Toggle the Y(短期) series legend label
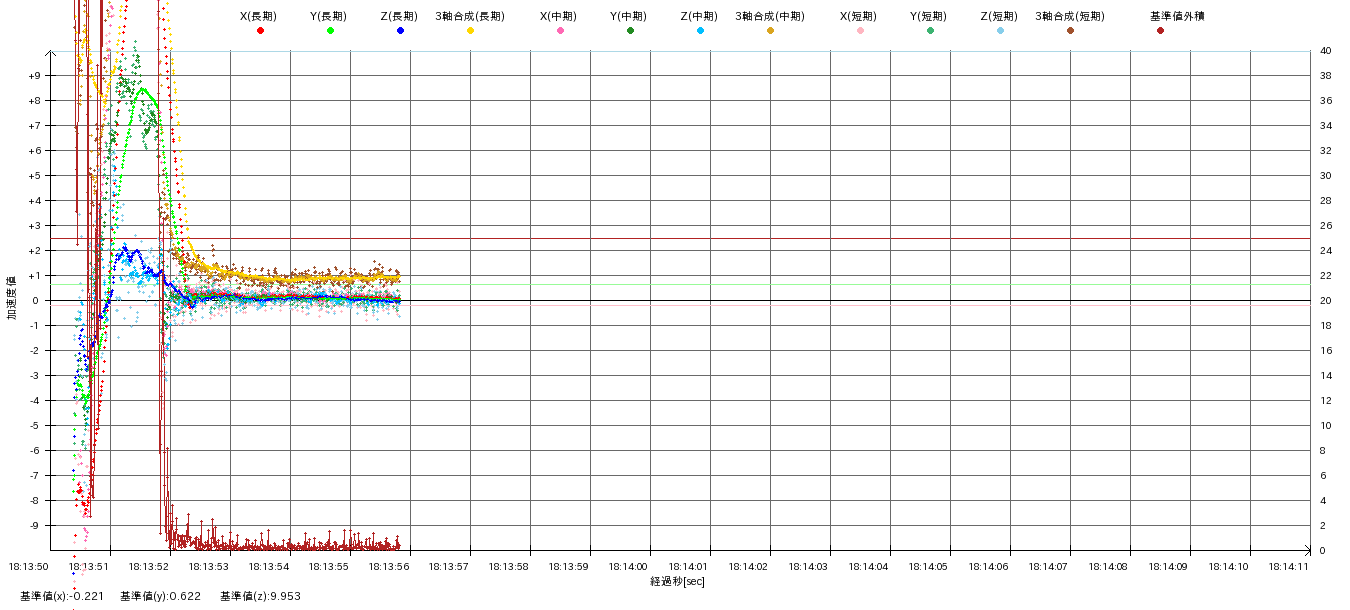 coord(928,16)
